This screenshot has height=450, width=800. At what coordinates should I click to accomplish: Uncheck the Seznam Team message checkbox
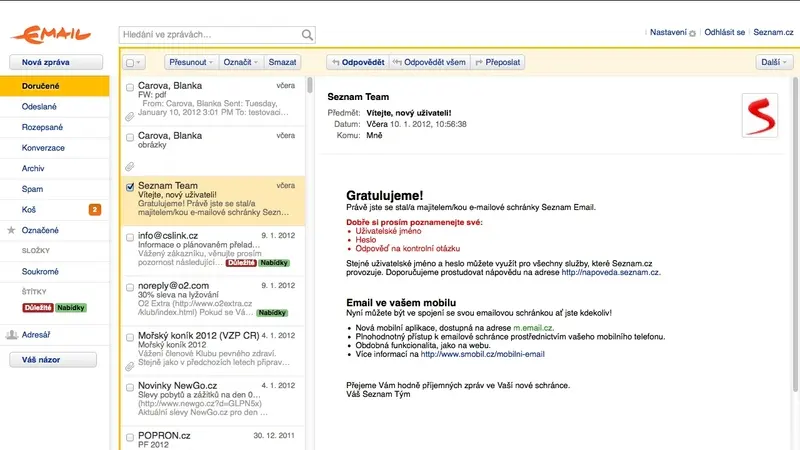[130, 187]
